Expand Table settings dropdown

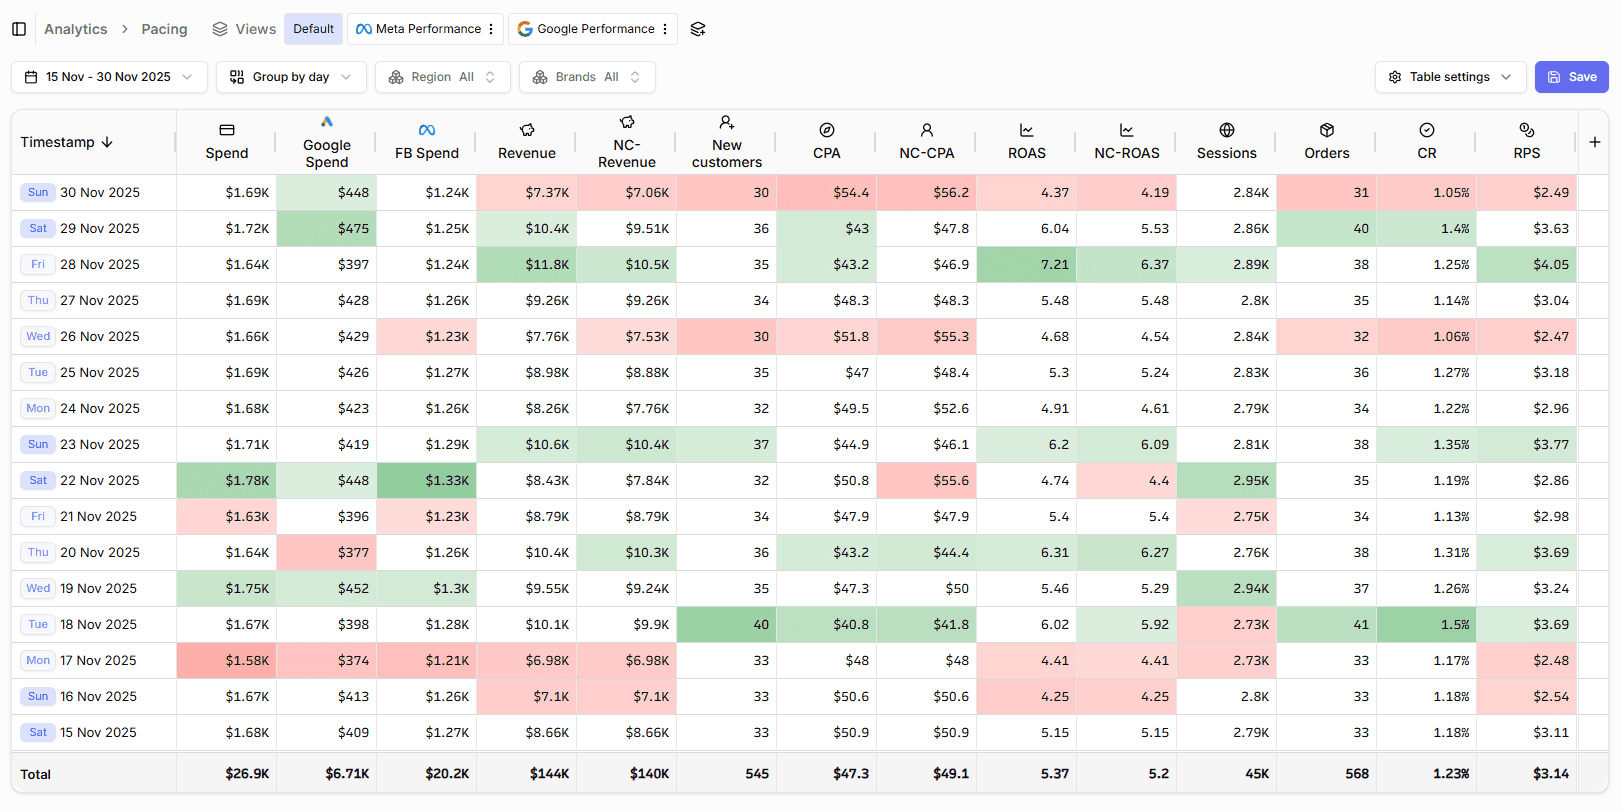point(1451,77)
